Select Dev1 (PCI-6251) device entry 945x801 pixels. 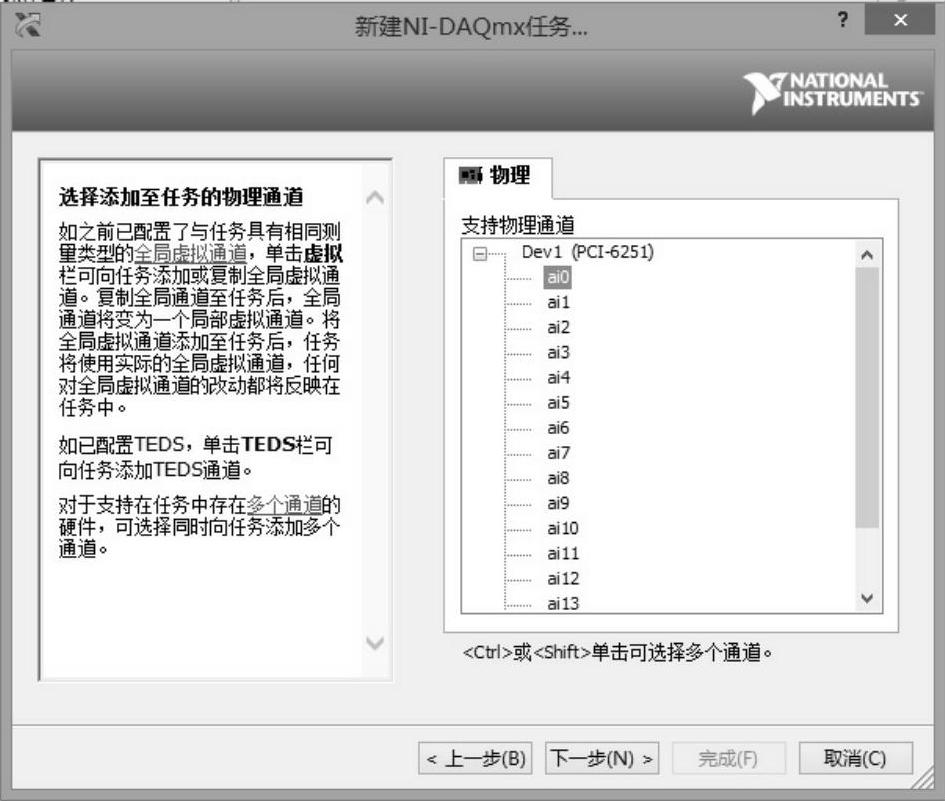tap(588, 252)
